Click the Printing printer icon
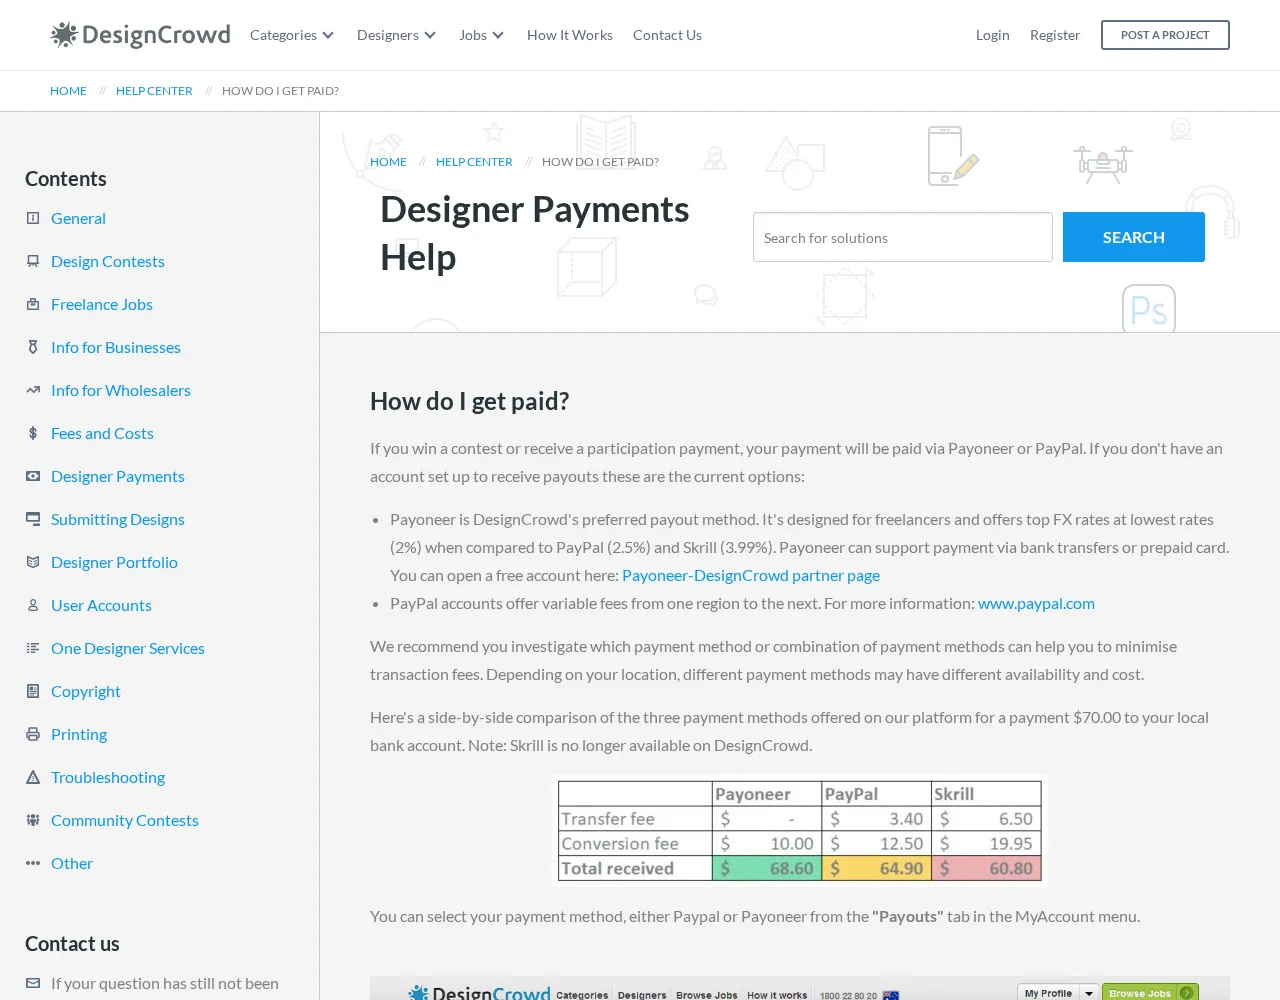Screen dimensions: 1280x1000 [x=33, y=734]
